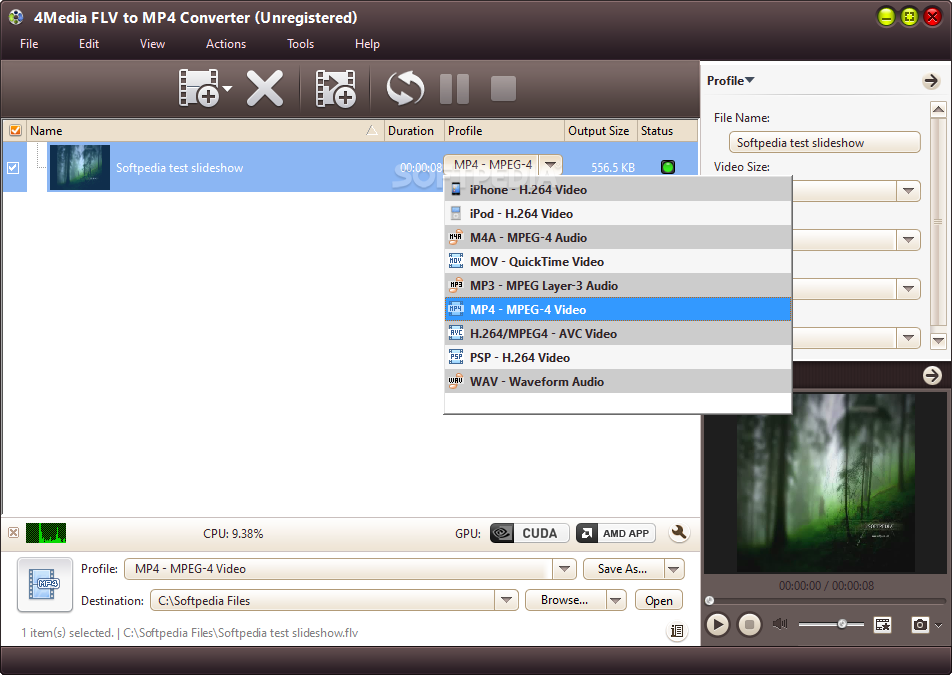Open the Browse dropdown arrow
Viewport: 952px width, 675px height.
click(x=616, y=600)
